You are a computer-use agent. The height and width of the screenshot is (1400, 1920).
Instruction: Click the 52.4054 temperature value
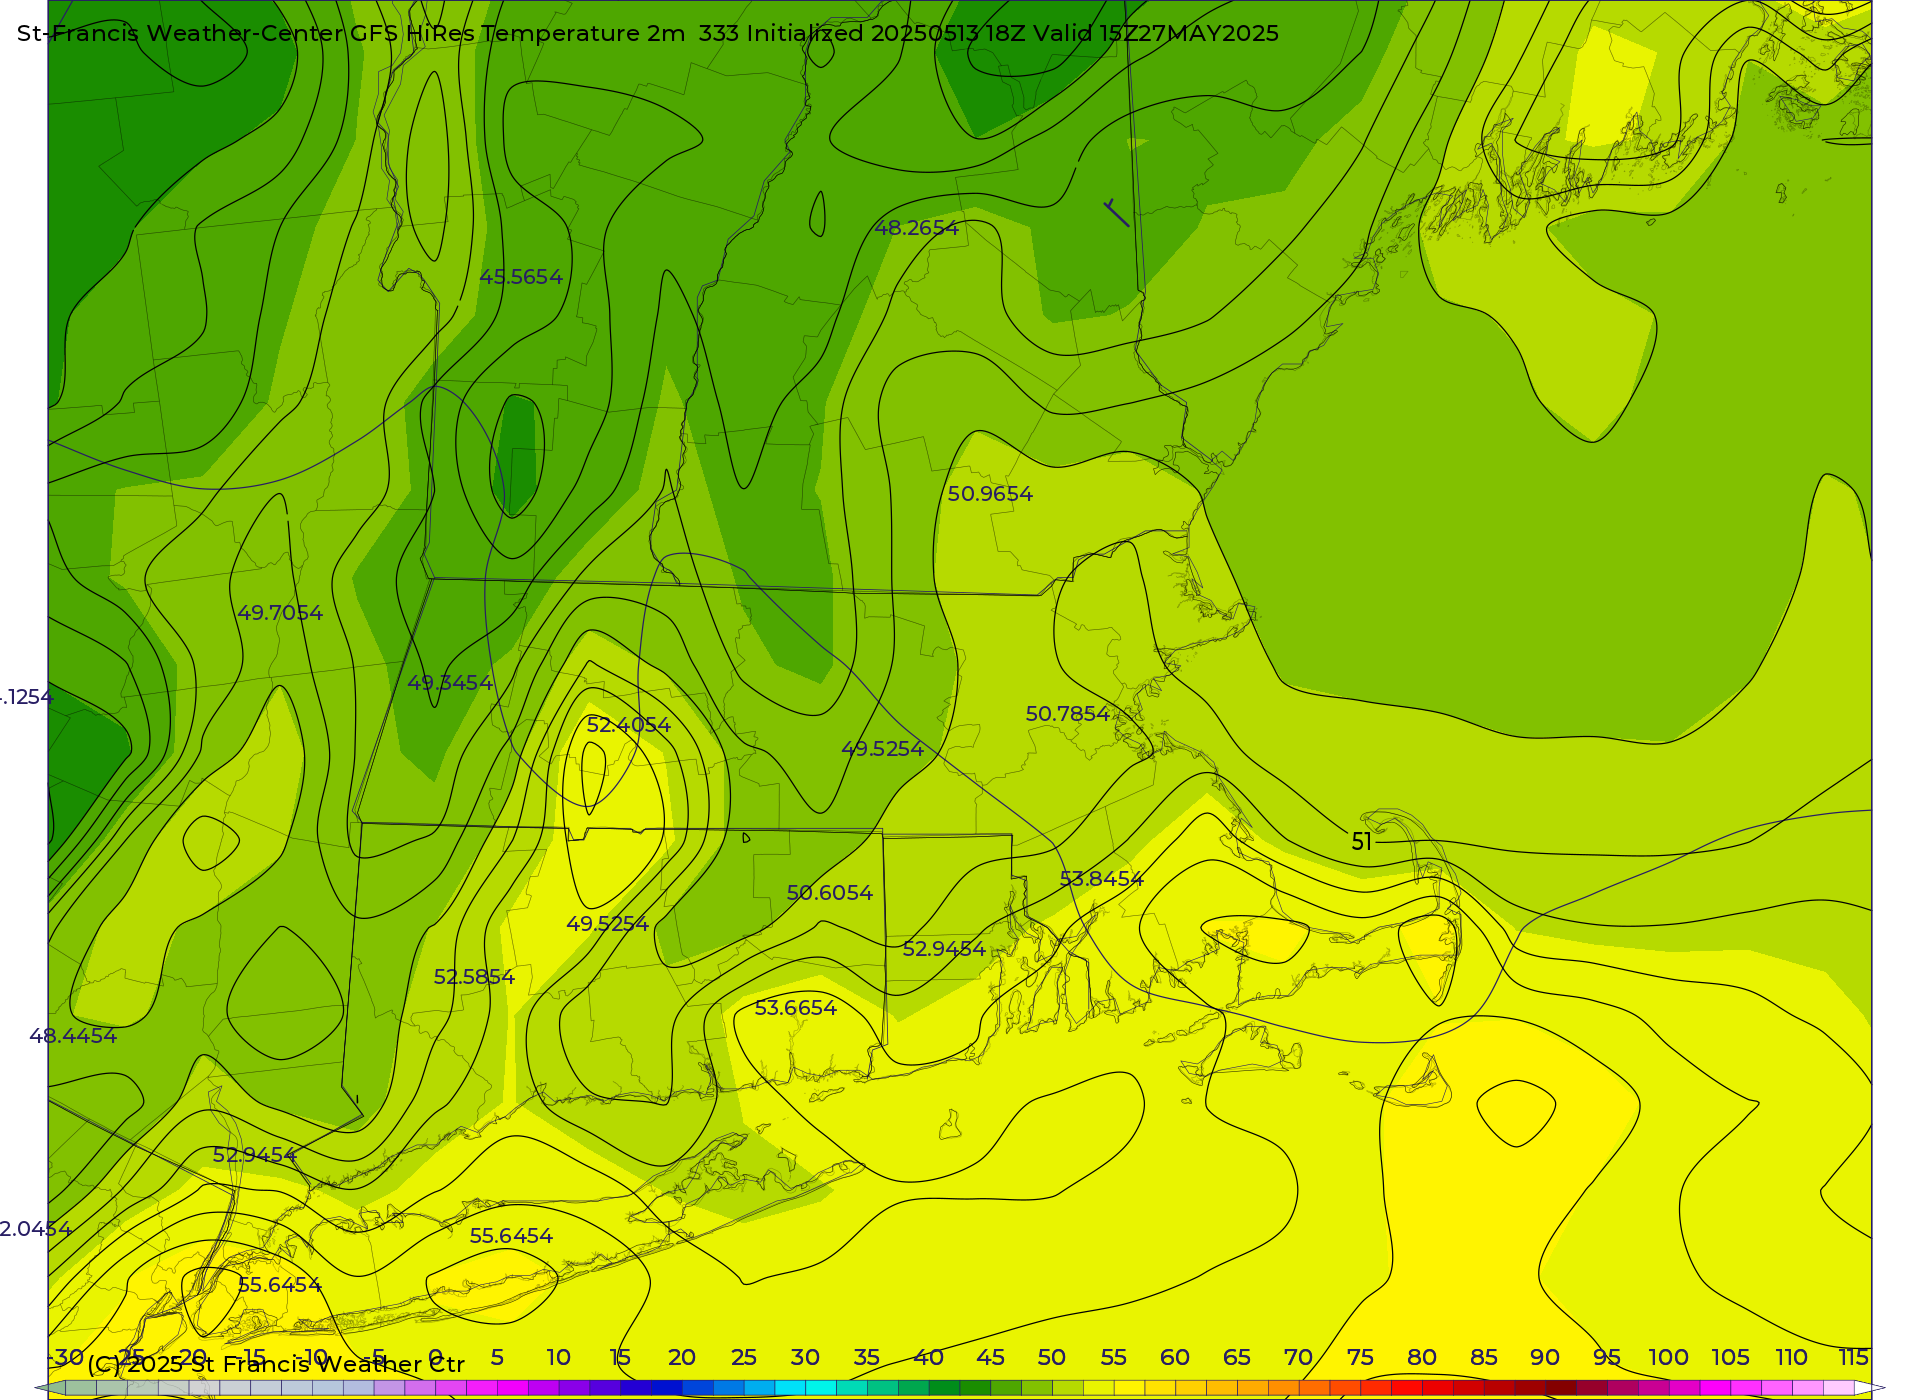coord(629,725)
